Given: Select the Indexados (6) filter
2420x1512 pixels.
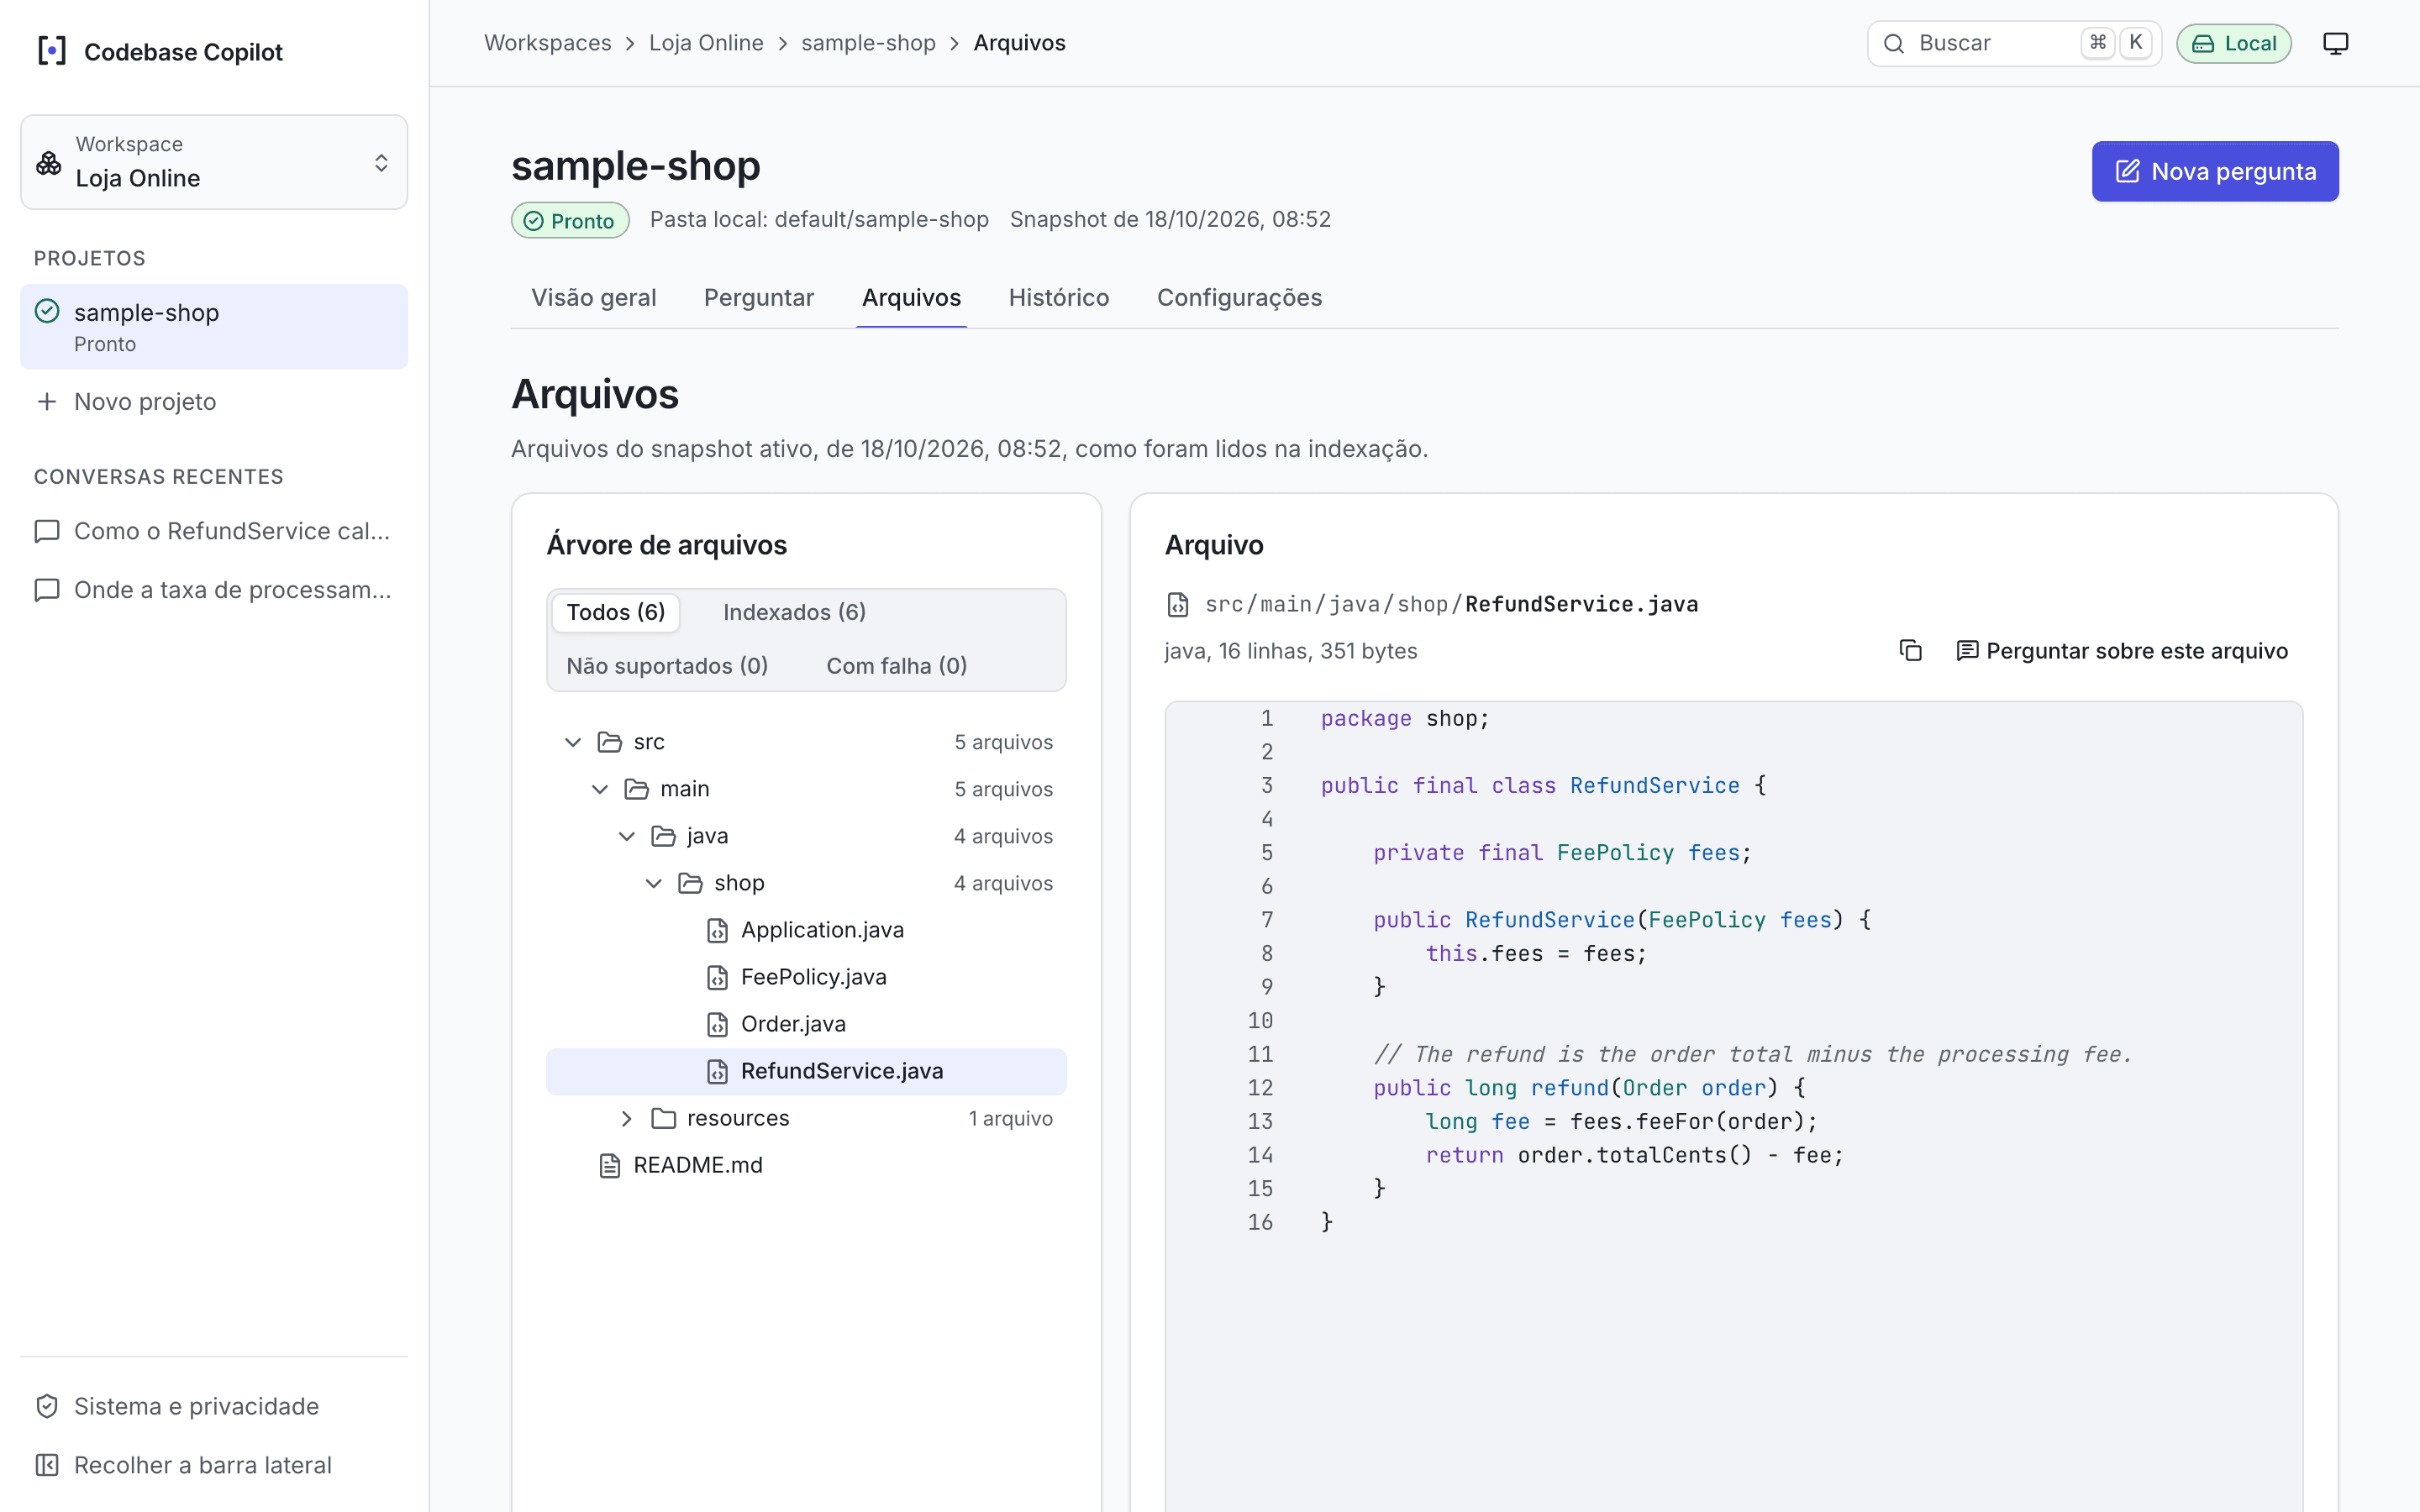Looking at the screenshot, I should tap(794, 612).
